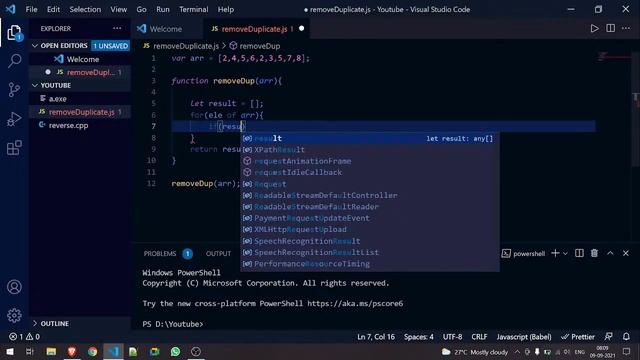Viewport: 640px width, 360px height.
Task: Change line ending via CRLF item
Action: click(x=479, y=337)
